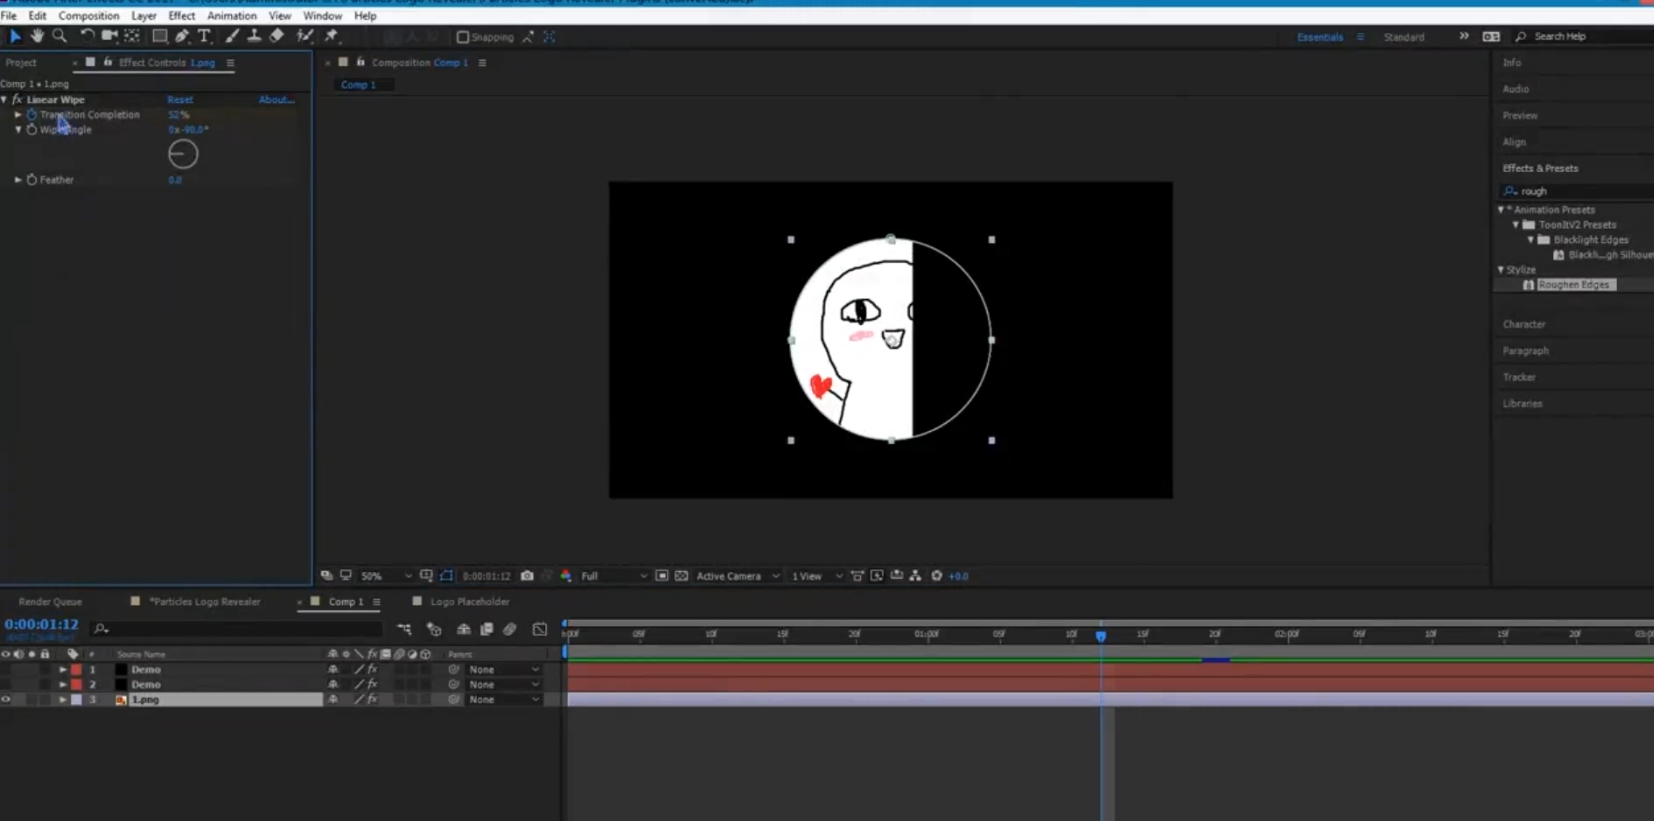Toggle the timeline shy layers icon
Screen dimensions: 1654x821
(464, 629)
